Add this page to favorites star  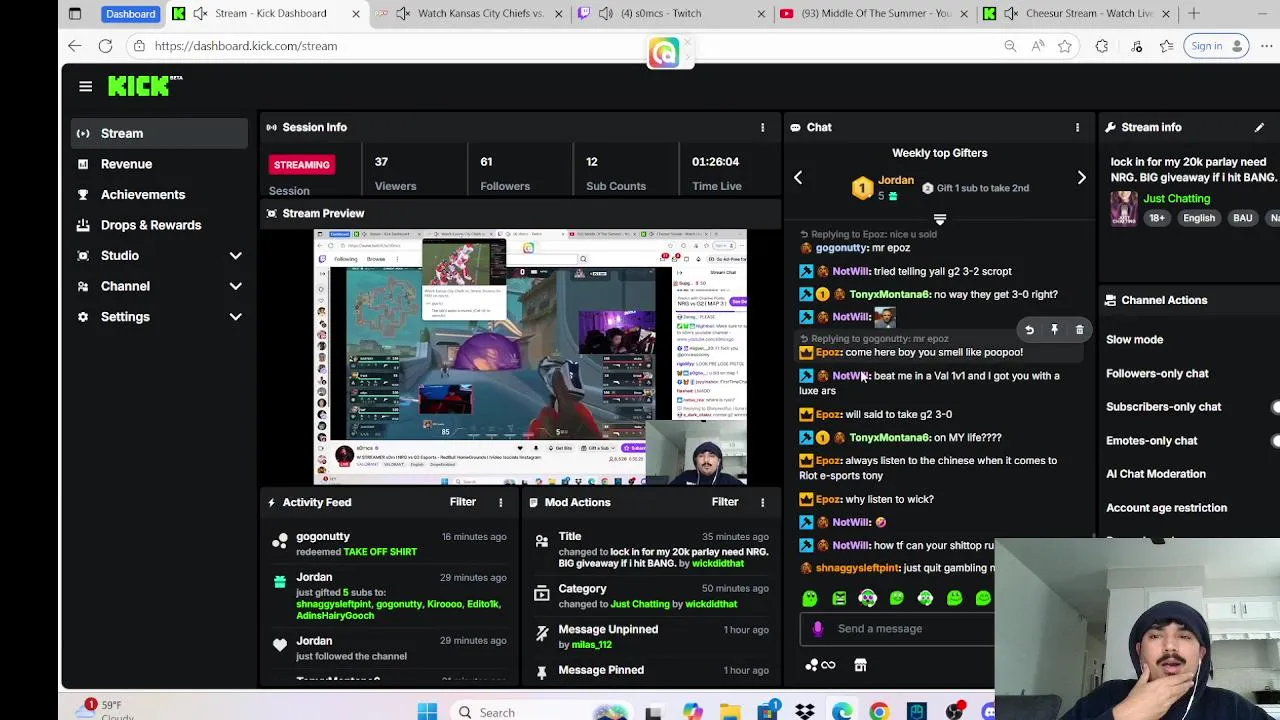tap(1065, 46)
